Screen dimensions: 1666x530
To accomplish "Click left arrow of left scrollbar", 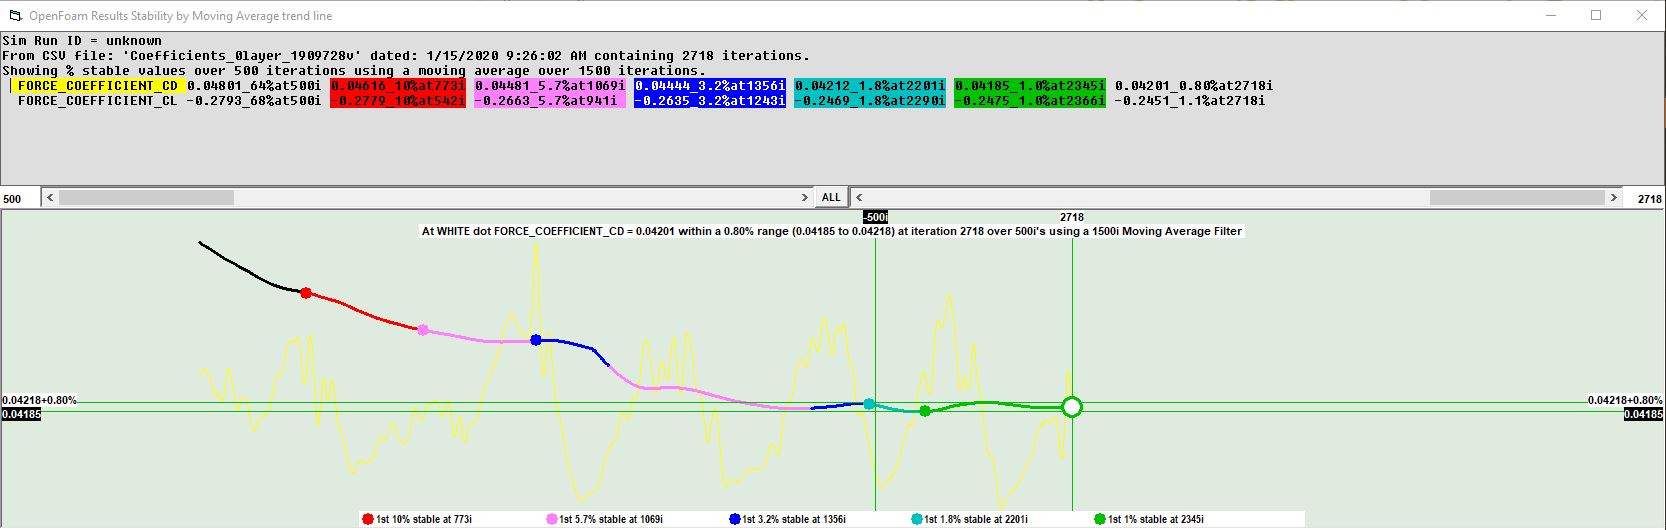I will [50, 198].
